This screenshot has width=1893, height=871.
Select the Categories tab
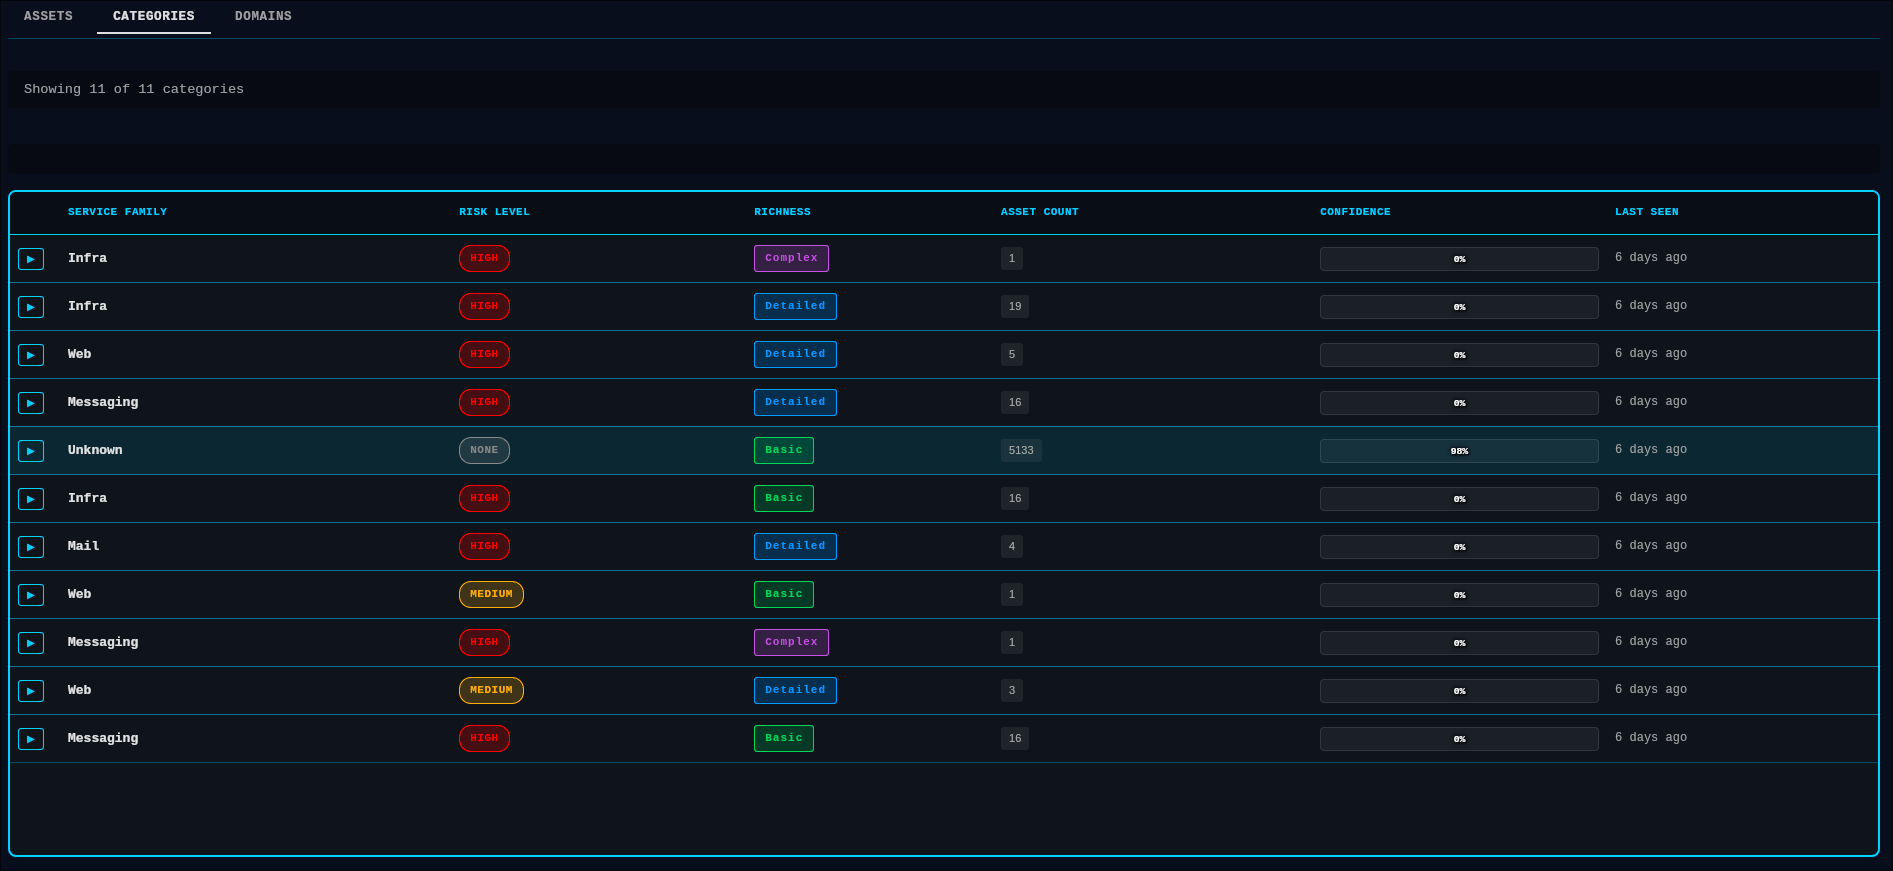[x=154, y=16]
